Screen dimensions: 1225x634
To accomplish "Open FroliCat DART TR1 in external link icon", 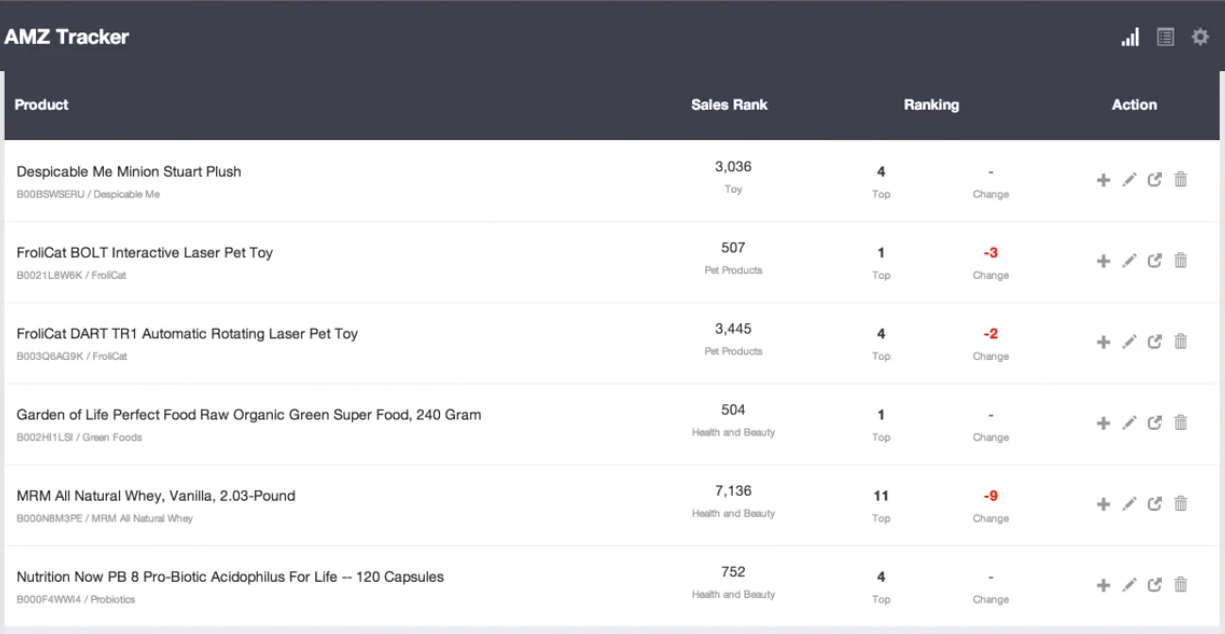I will click(1155, 342).
